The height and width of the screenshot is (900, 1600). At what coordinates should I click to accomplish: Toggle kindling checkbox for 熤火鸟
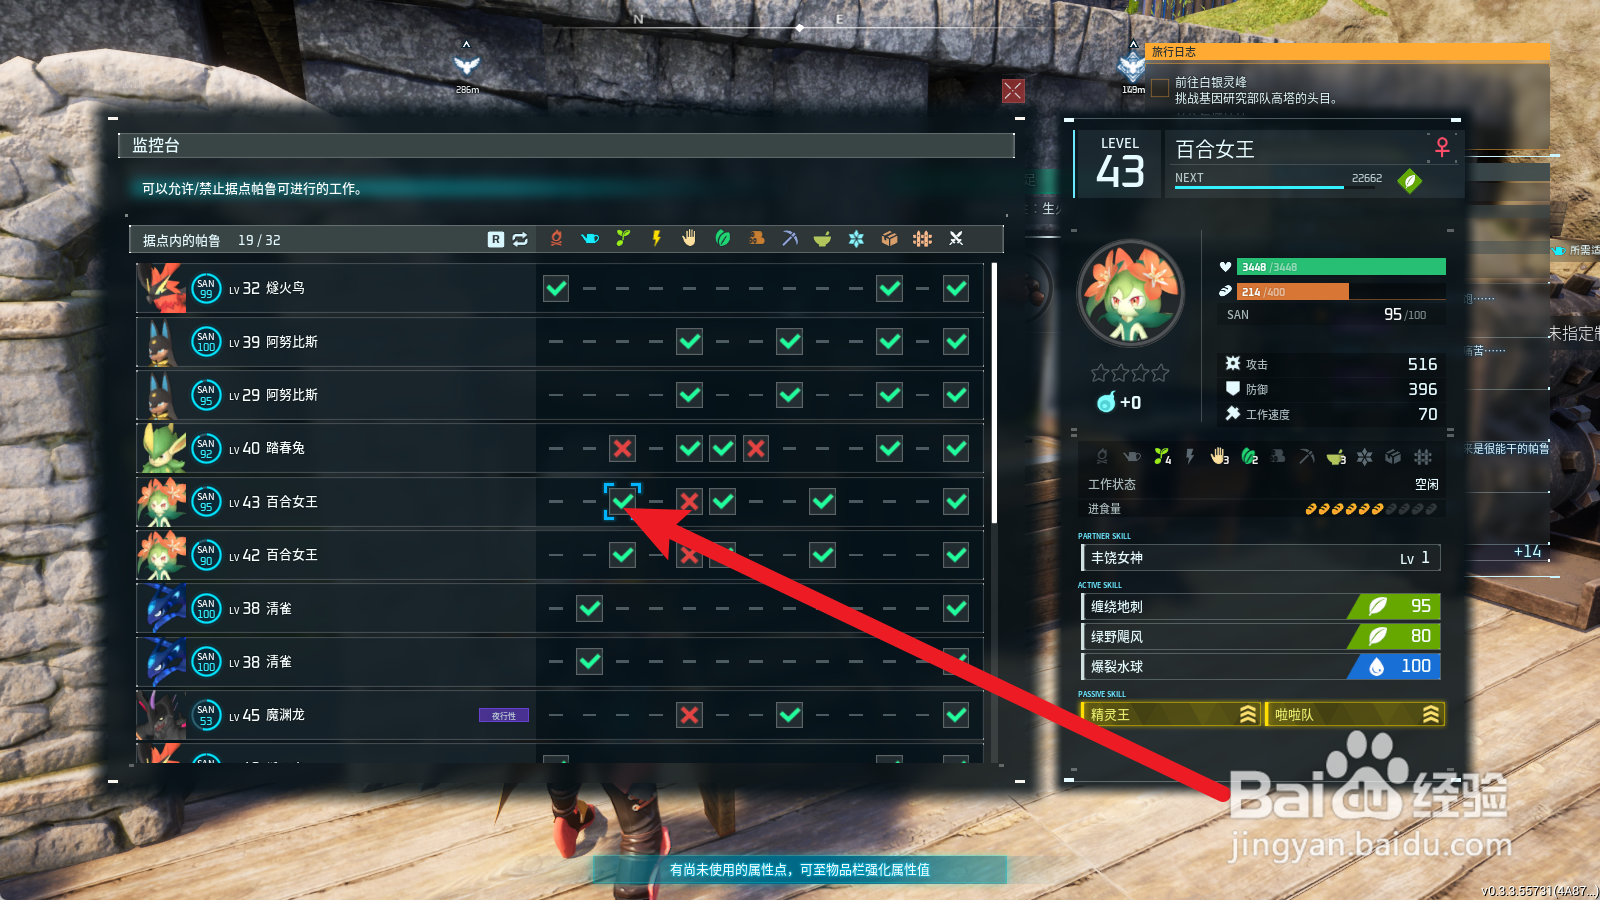click(556, 288)
